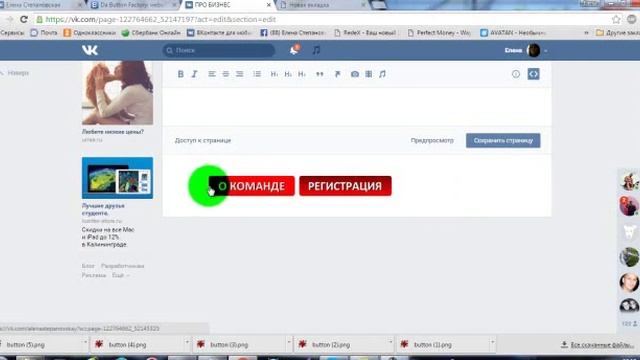
Task: Open the Елена profile dropdown menu
Action: point(526,50)
